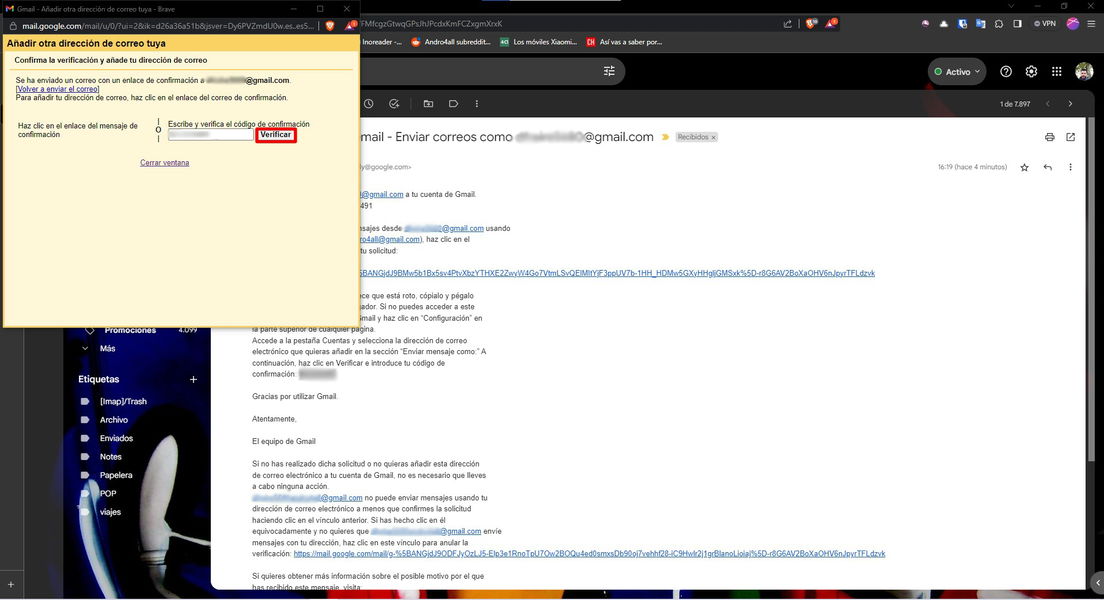Open the Papelera label
1104x600 pixels.
(x=116, y=475)
